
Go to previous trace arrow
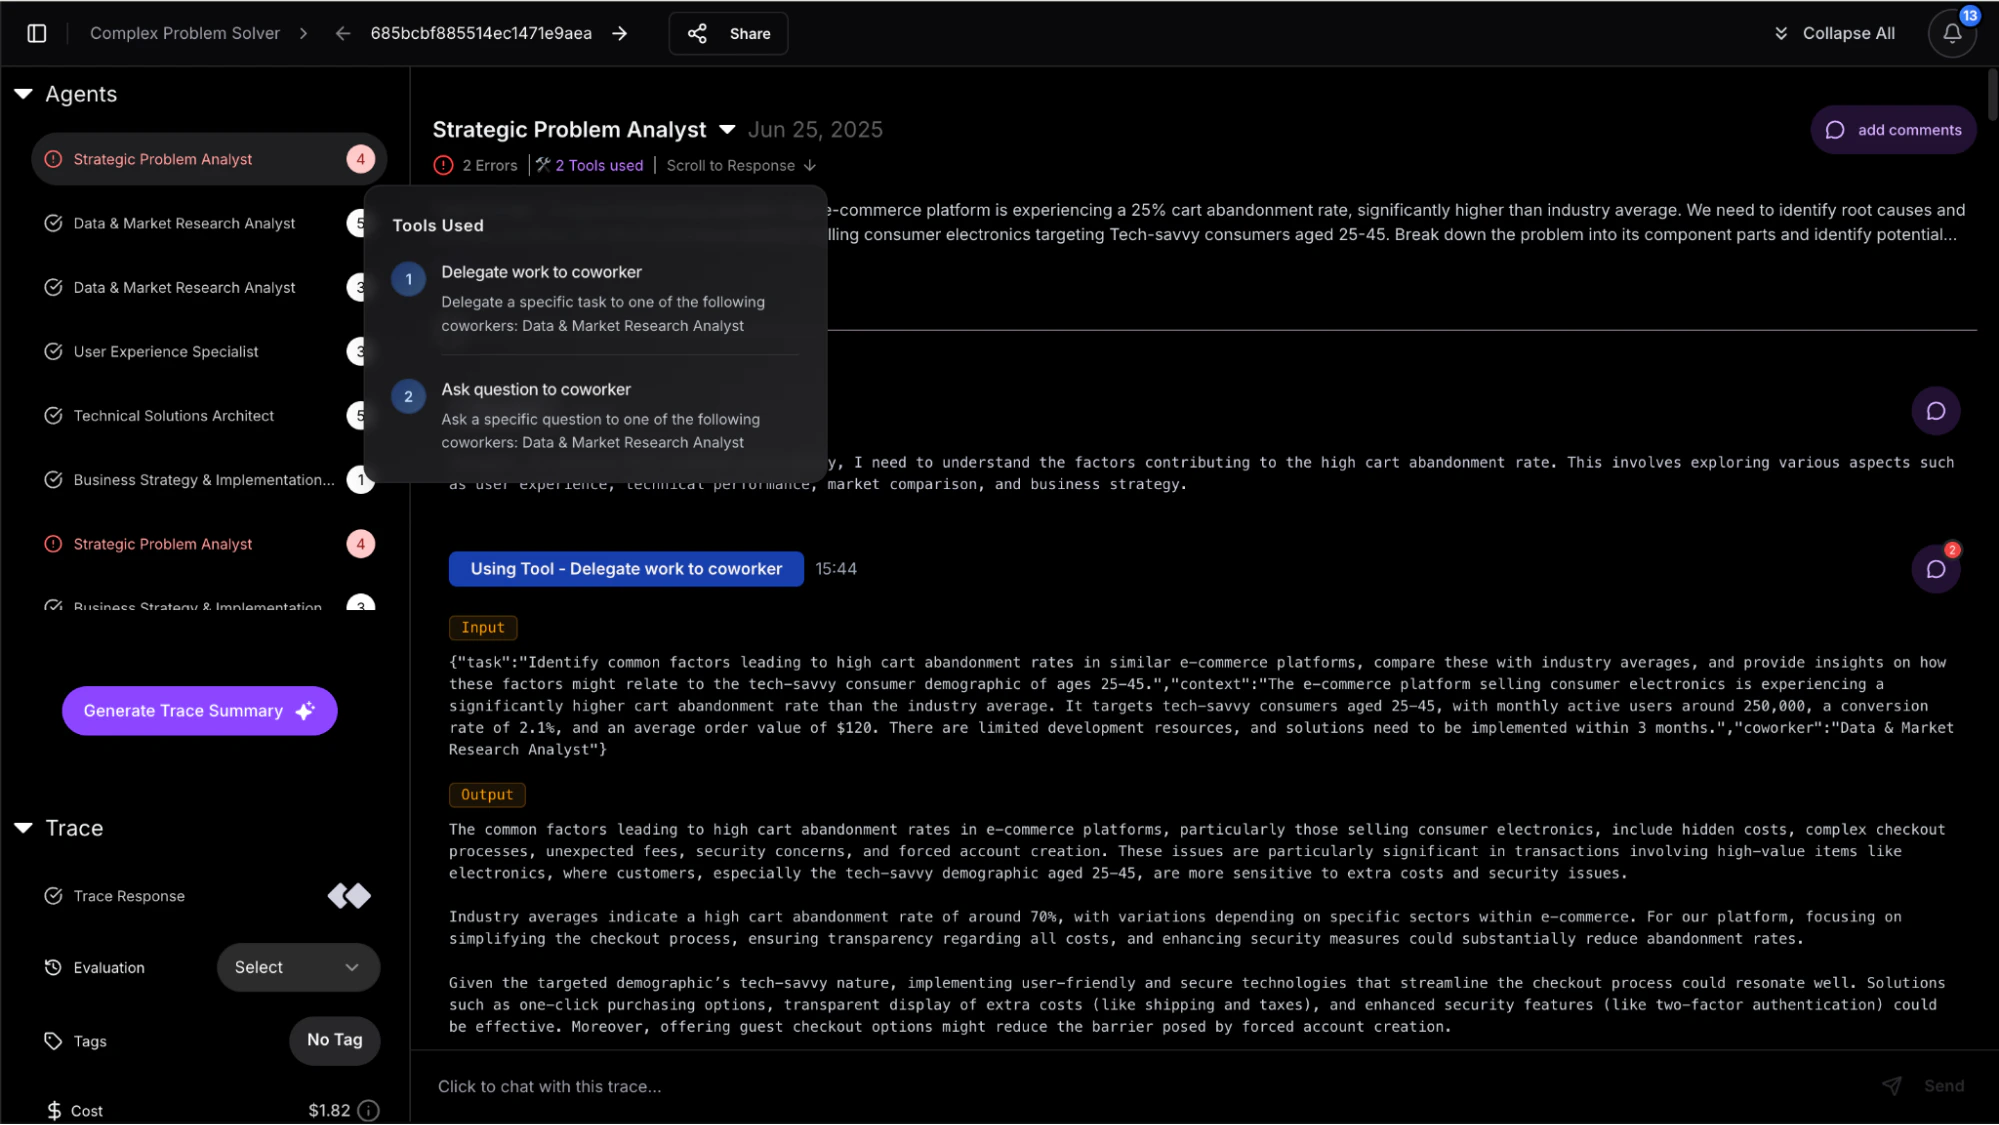point(343,33)
